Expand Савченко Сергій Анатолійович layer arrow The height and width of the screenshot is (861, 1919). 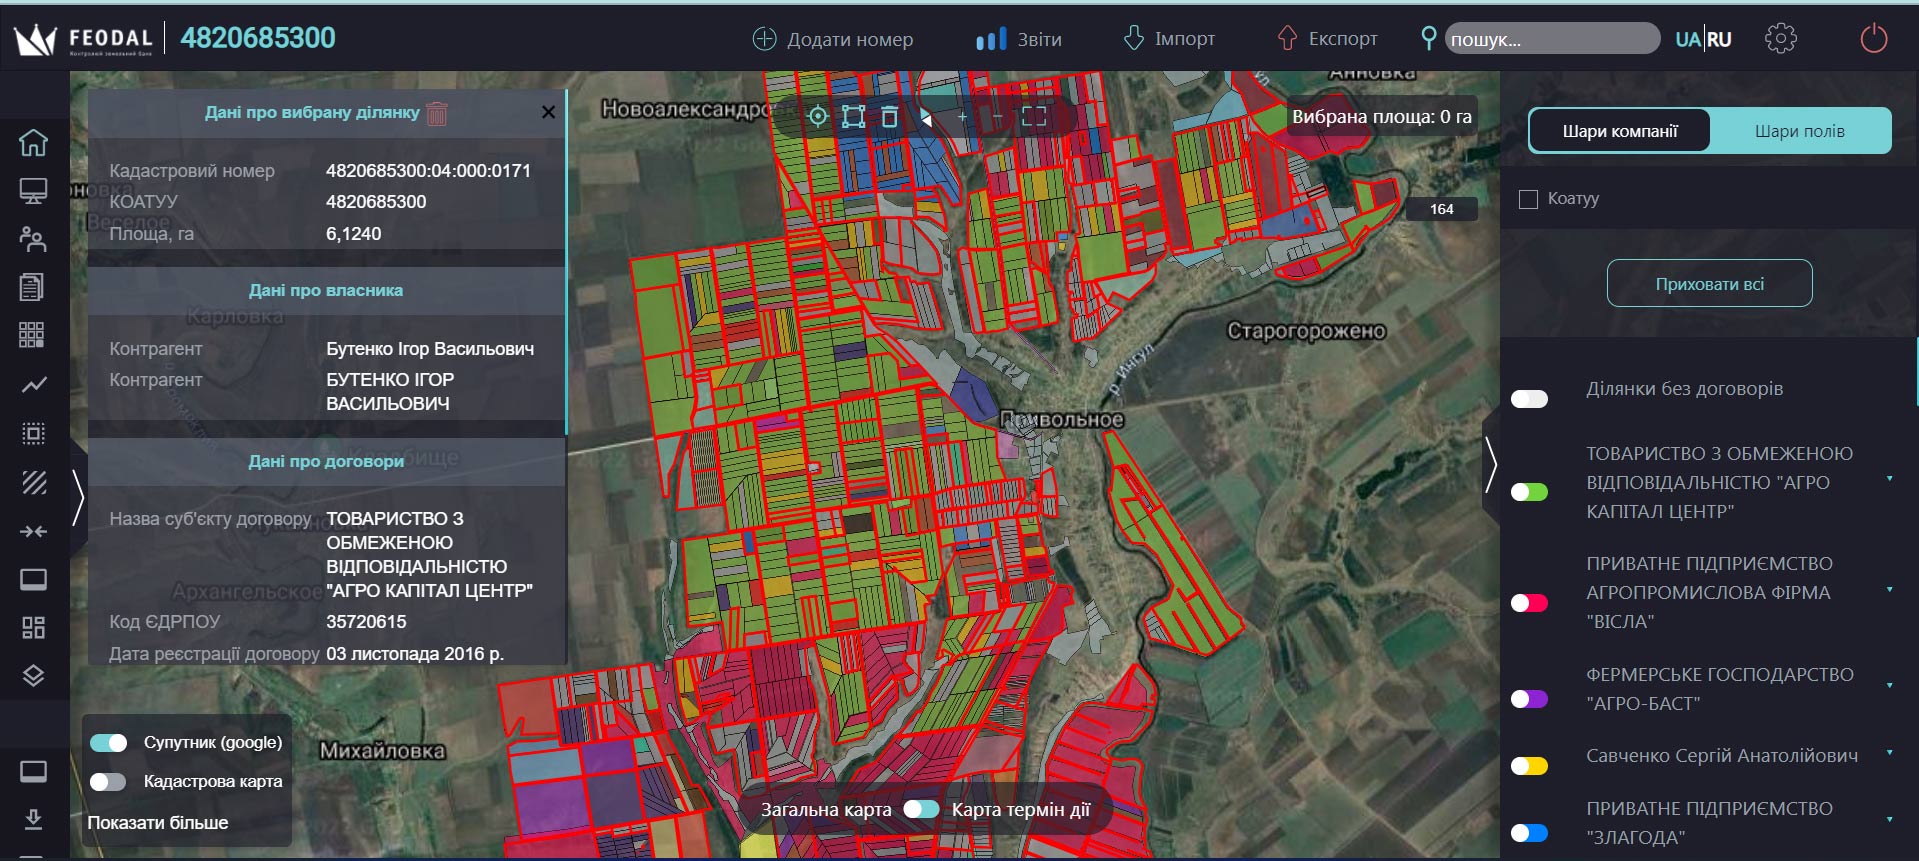coord(1889,753)
